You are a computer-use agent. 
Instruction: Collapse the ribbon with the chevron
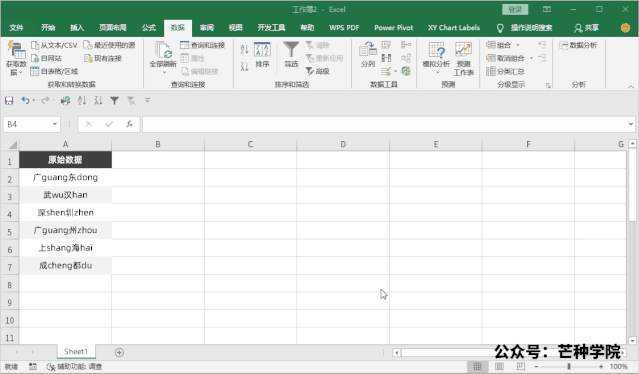[x=631, y=86]
